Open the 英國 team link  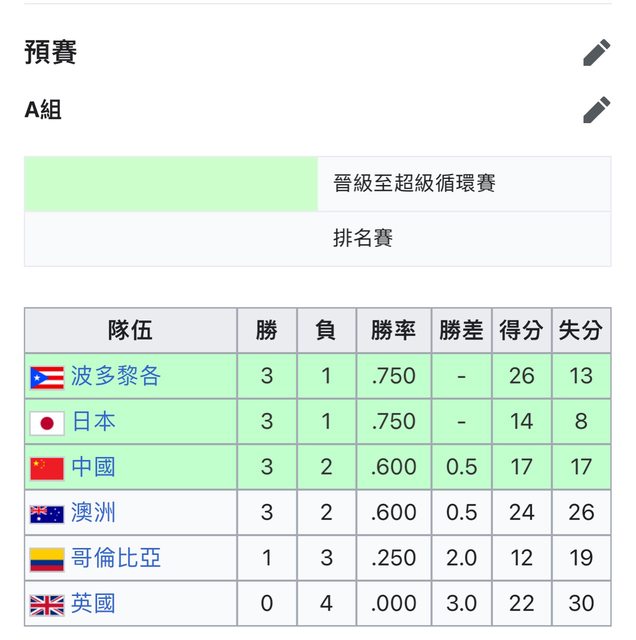[x=93, y=603]
